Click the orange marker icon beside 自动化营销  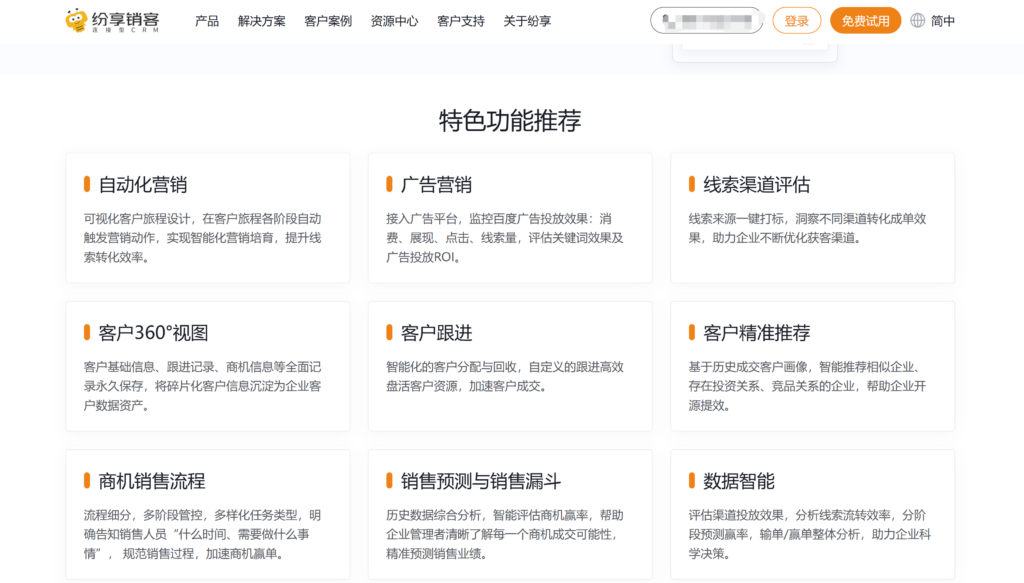(x=86, y=183)
